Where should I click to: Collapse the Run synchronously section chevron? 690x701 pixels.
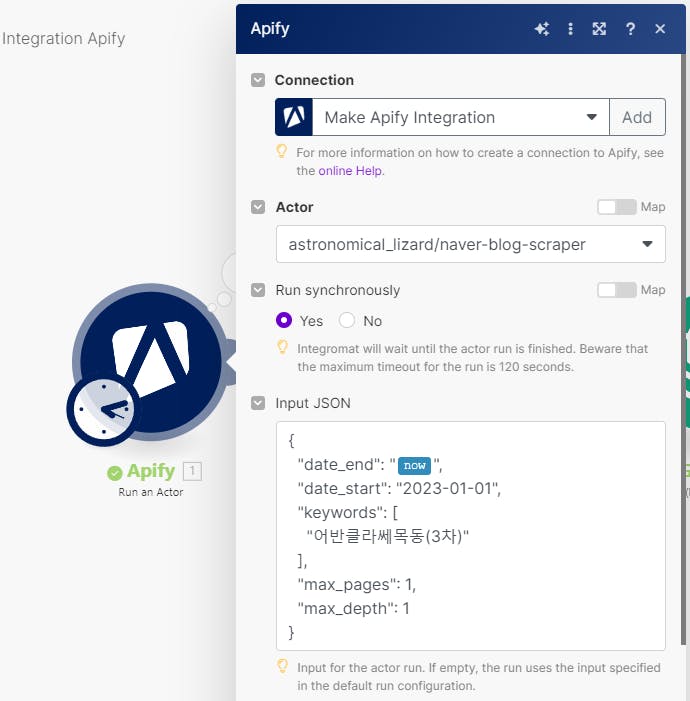pos(258,290)
